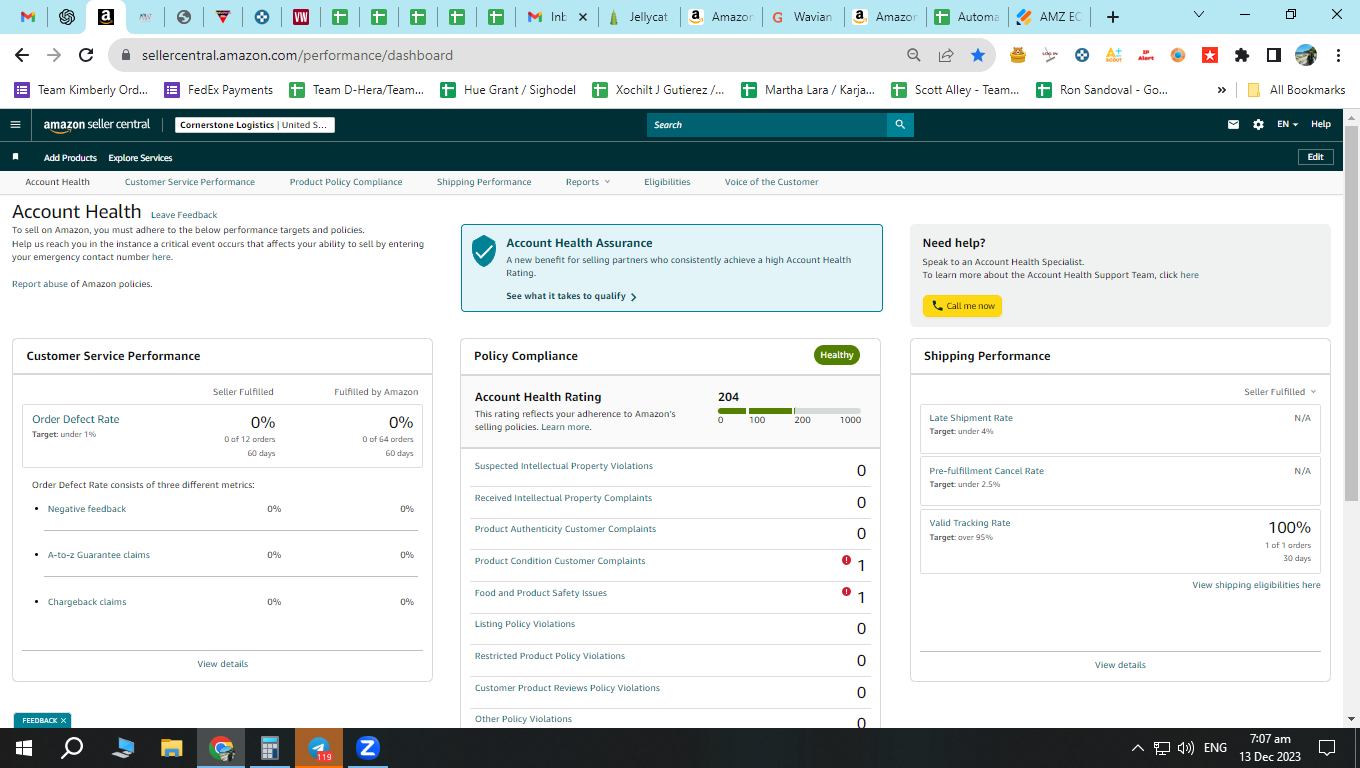The image size is (1360, 768).
Task: Open the Chrome profile avatar
Action: (x=1306, y=55)
